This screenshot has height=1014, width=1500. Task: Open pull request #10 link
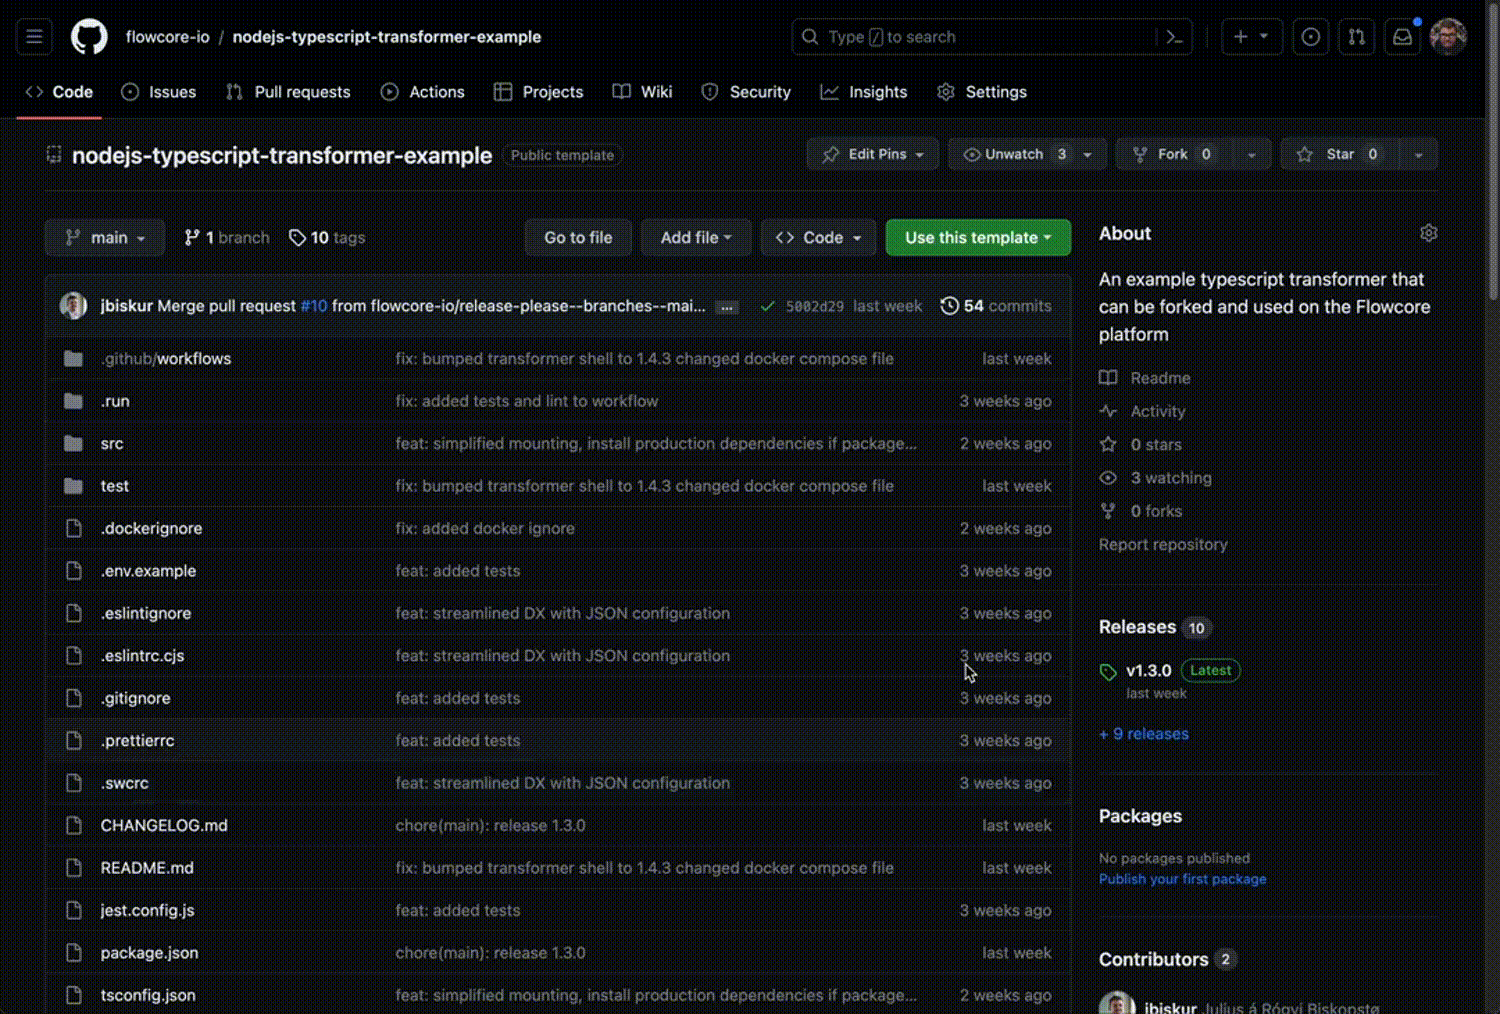click(x=314, y=306)
